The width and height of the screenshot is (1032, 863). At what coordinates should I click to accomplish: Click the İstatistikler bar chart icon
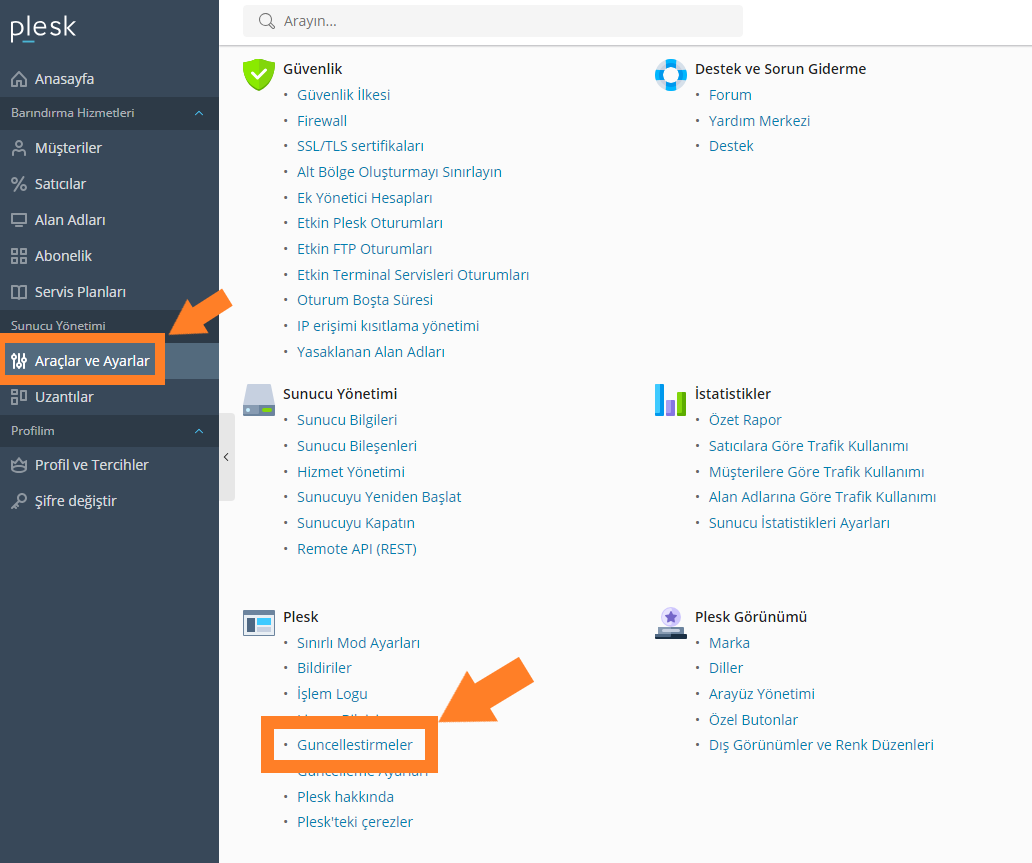670,399
